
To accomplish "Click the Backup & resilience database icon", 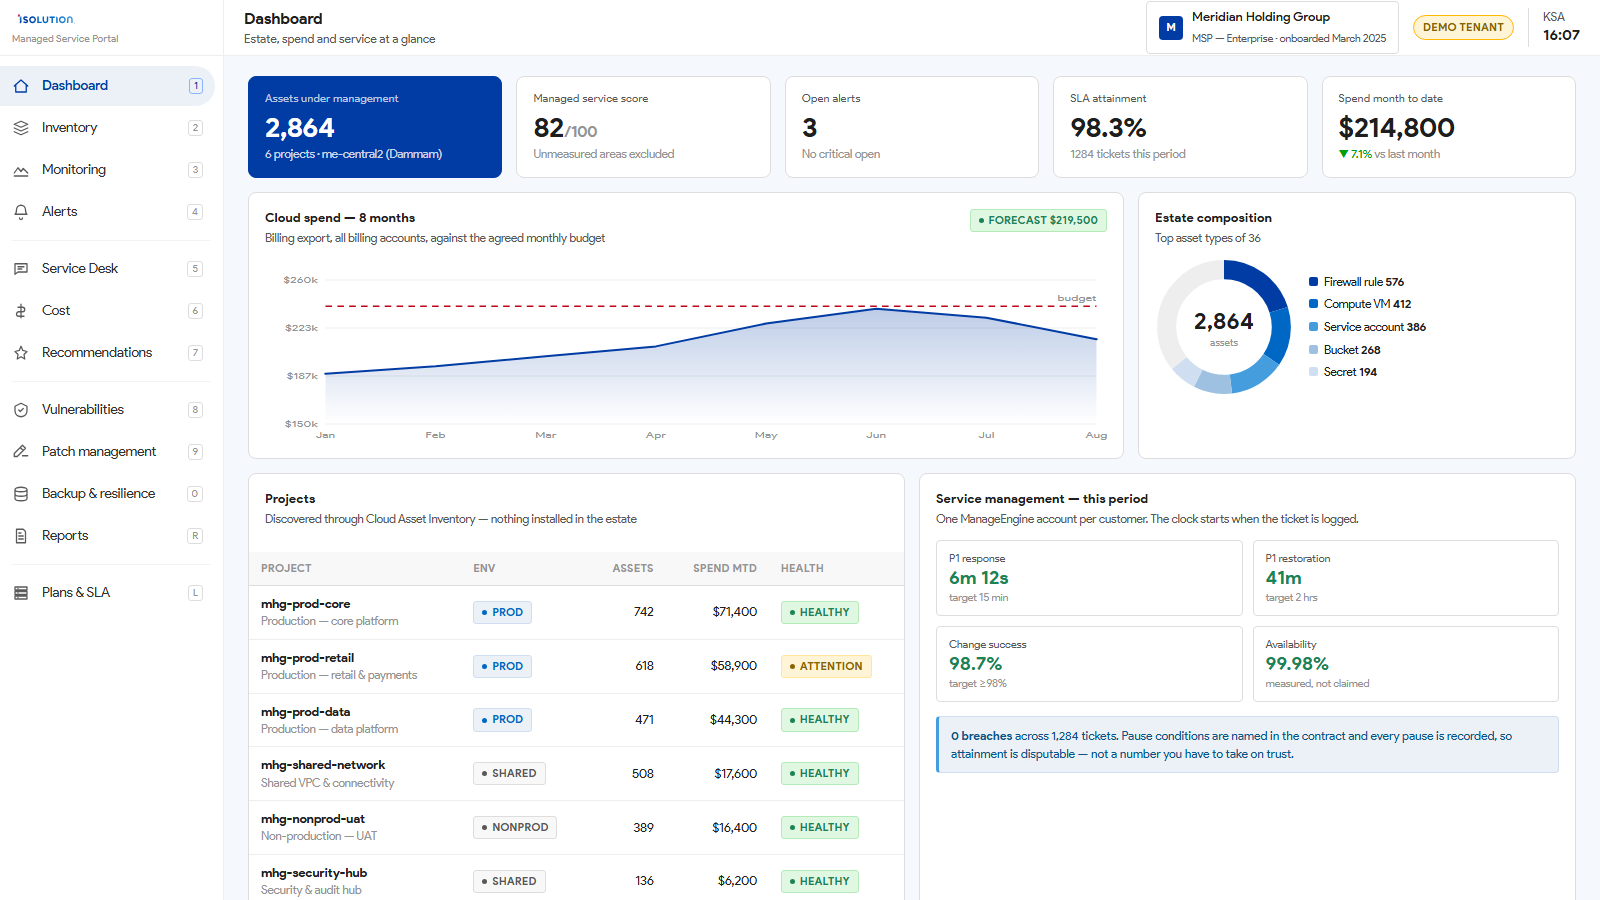I will pyautogui.click(x=21, y=494).
